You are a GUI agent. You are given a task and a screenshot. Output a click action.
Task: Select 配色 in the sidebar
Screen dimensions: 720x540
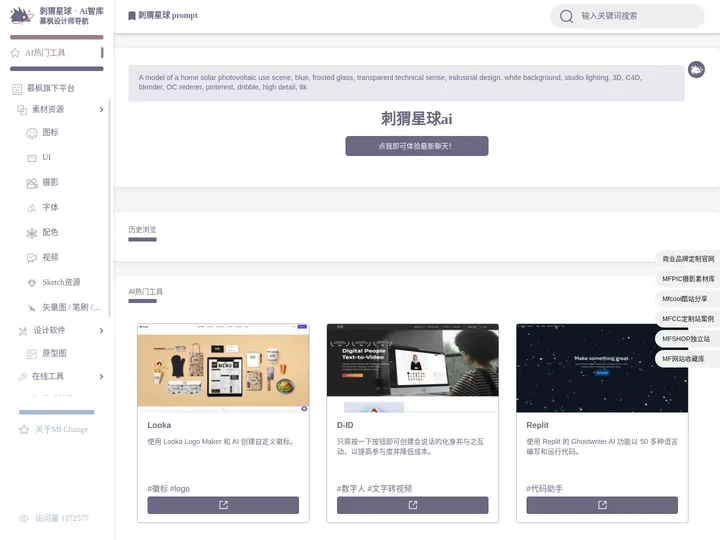coord(50,232)
